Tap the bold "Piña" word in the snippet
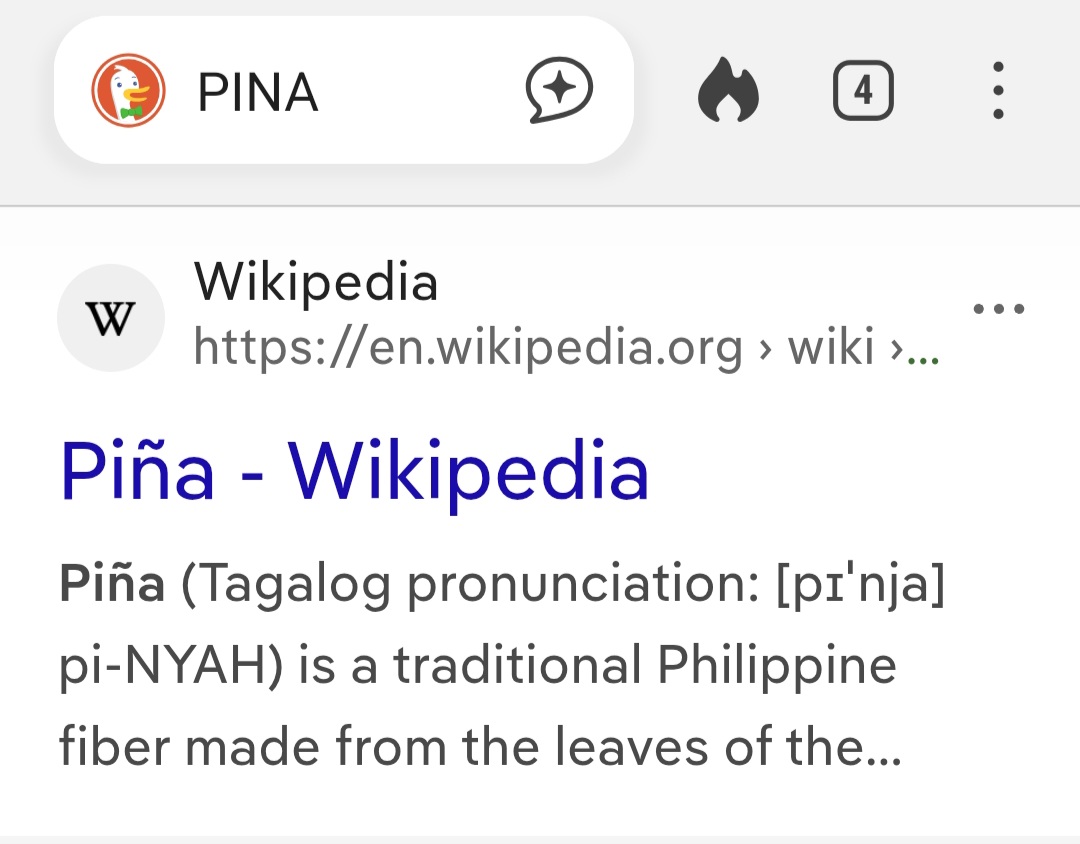The image size is (1080, 844). tap(112, 585)
